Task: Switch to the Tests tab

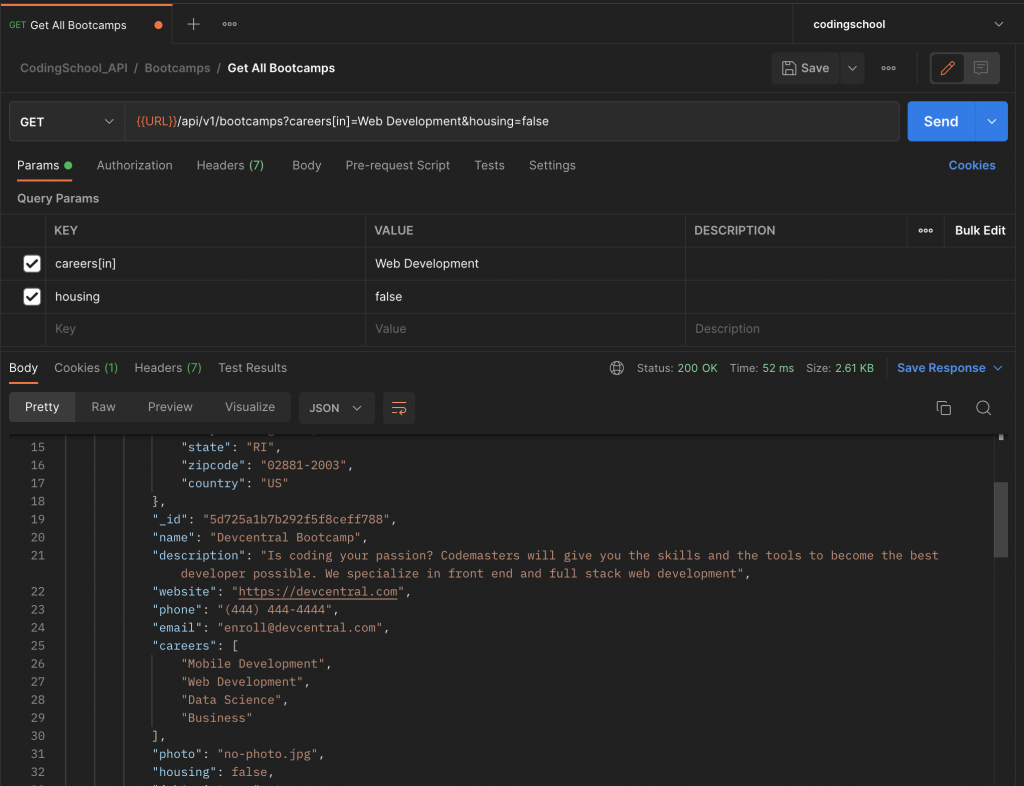Action: tap(489, 165)
